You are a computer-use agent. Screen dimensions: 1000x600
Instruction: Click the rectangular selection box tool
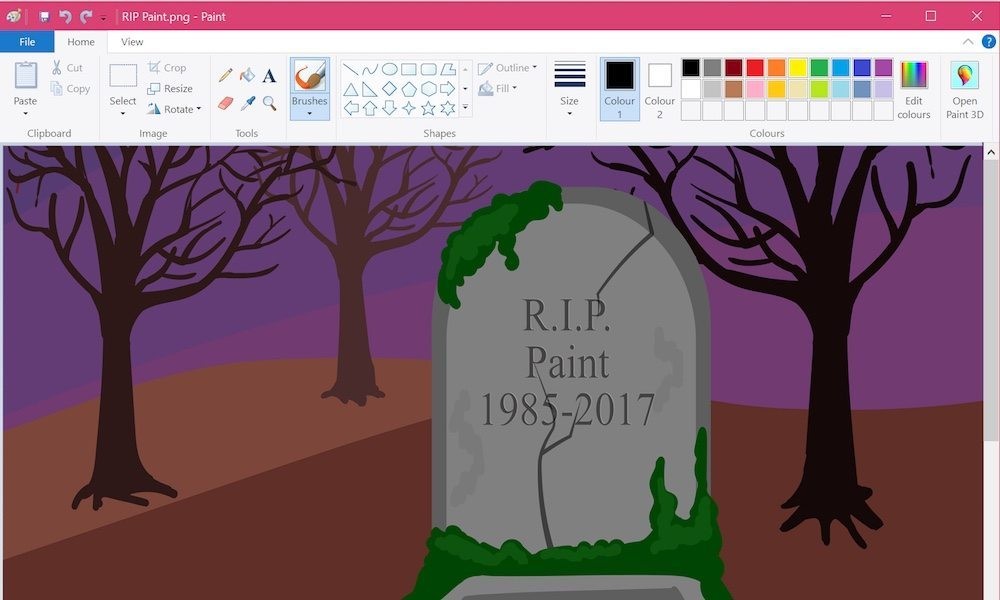click(123, 75)
